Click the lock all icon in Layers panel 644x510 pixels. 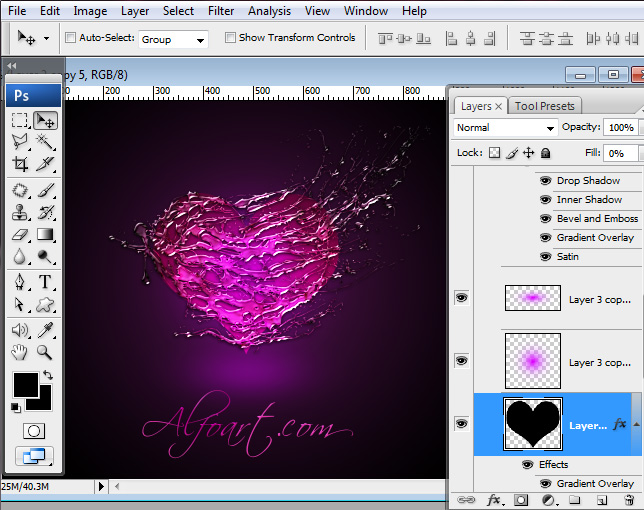click(545, 153)
